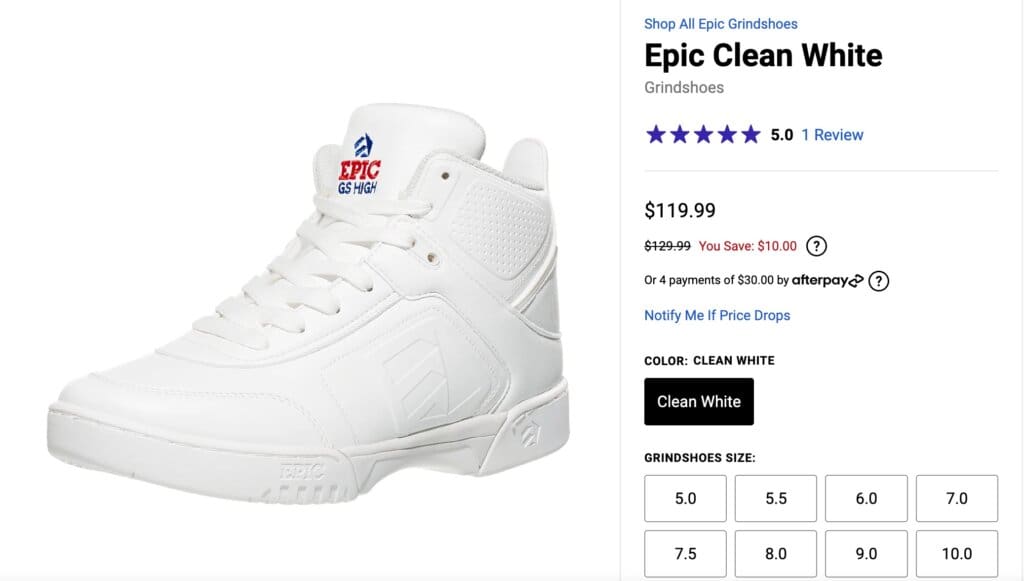Screen dimensions: 1024x581
Task: Click the Epic GS High tongue logo
Action: tap(359, 166)
